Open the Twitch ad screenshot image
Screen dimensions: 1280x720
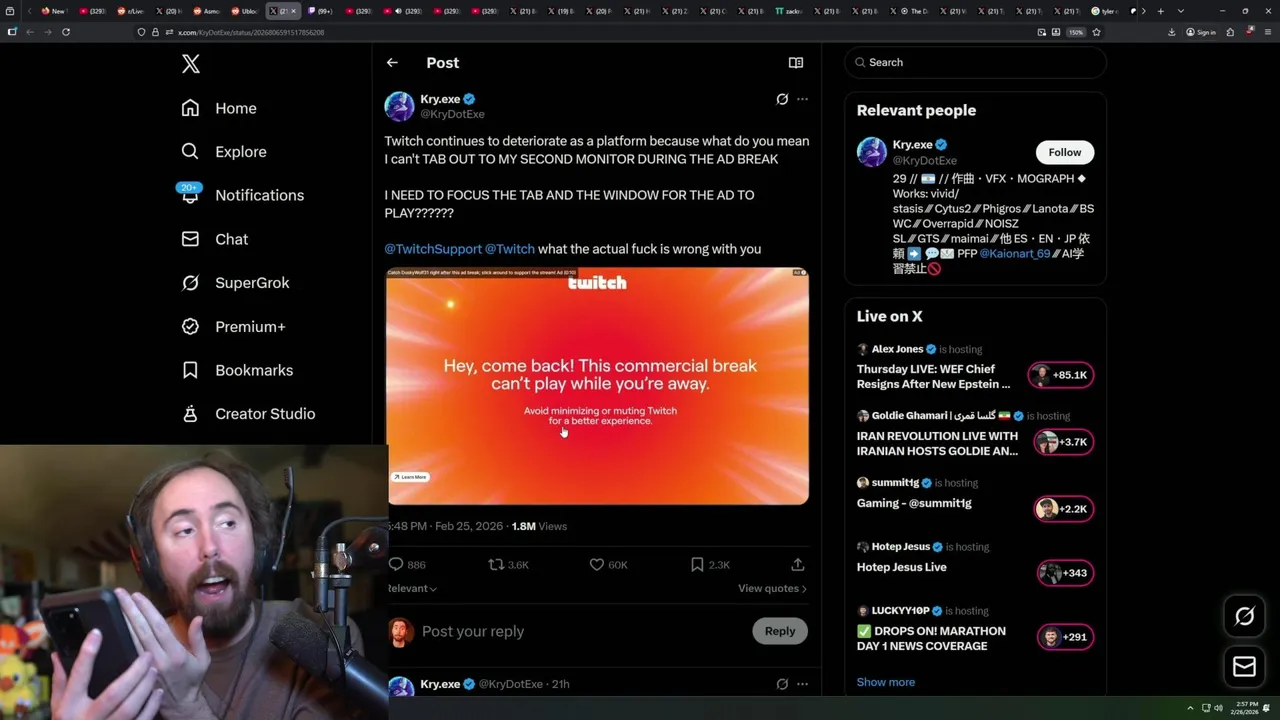598,386
